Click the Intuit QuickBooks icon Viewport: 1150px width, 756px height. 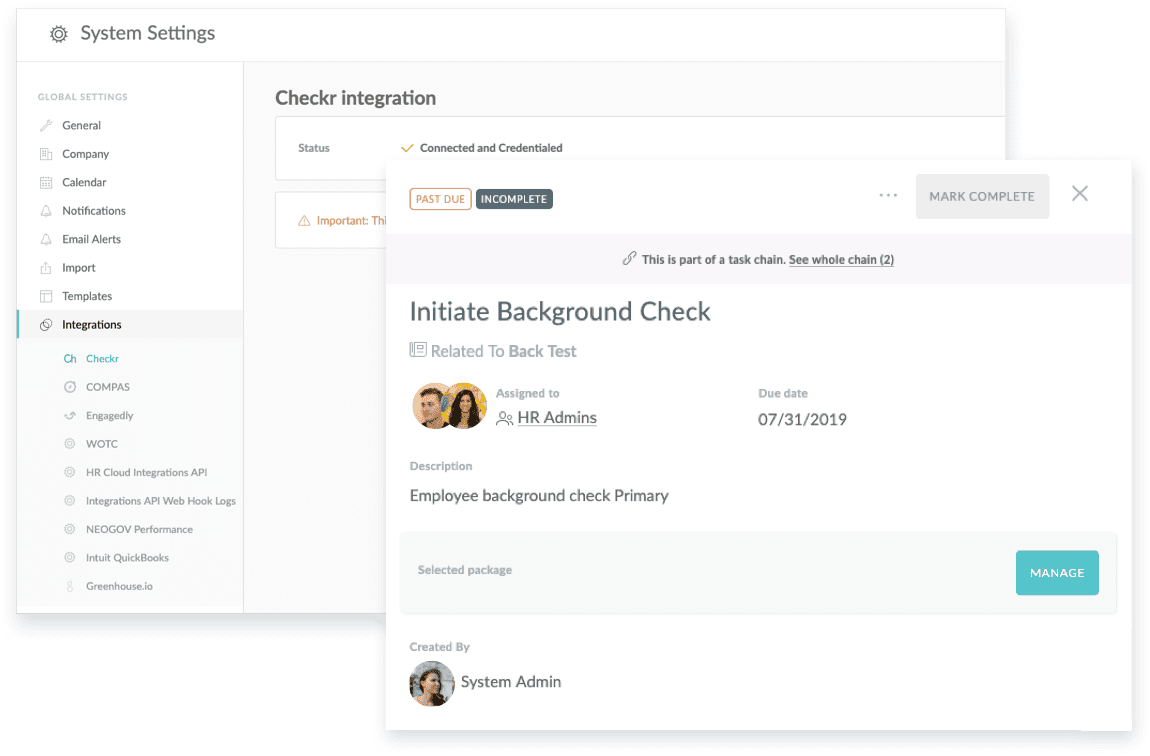[x=70, y=557]
